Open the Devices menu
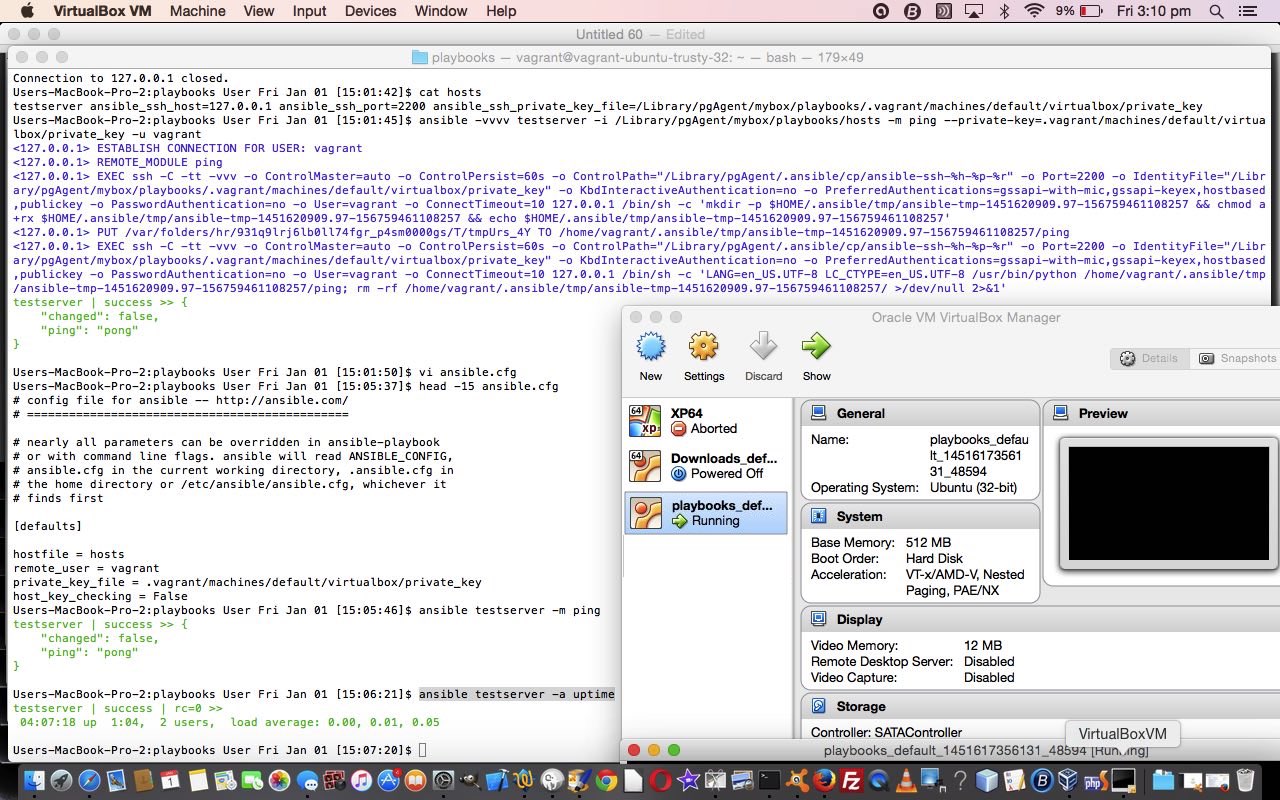The image size is (1280, 800). (370, 11)
